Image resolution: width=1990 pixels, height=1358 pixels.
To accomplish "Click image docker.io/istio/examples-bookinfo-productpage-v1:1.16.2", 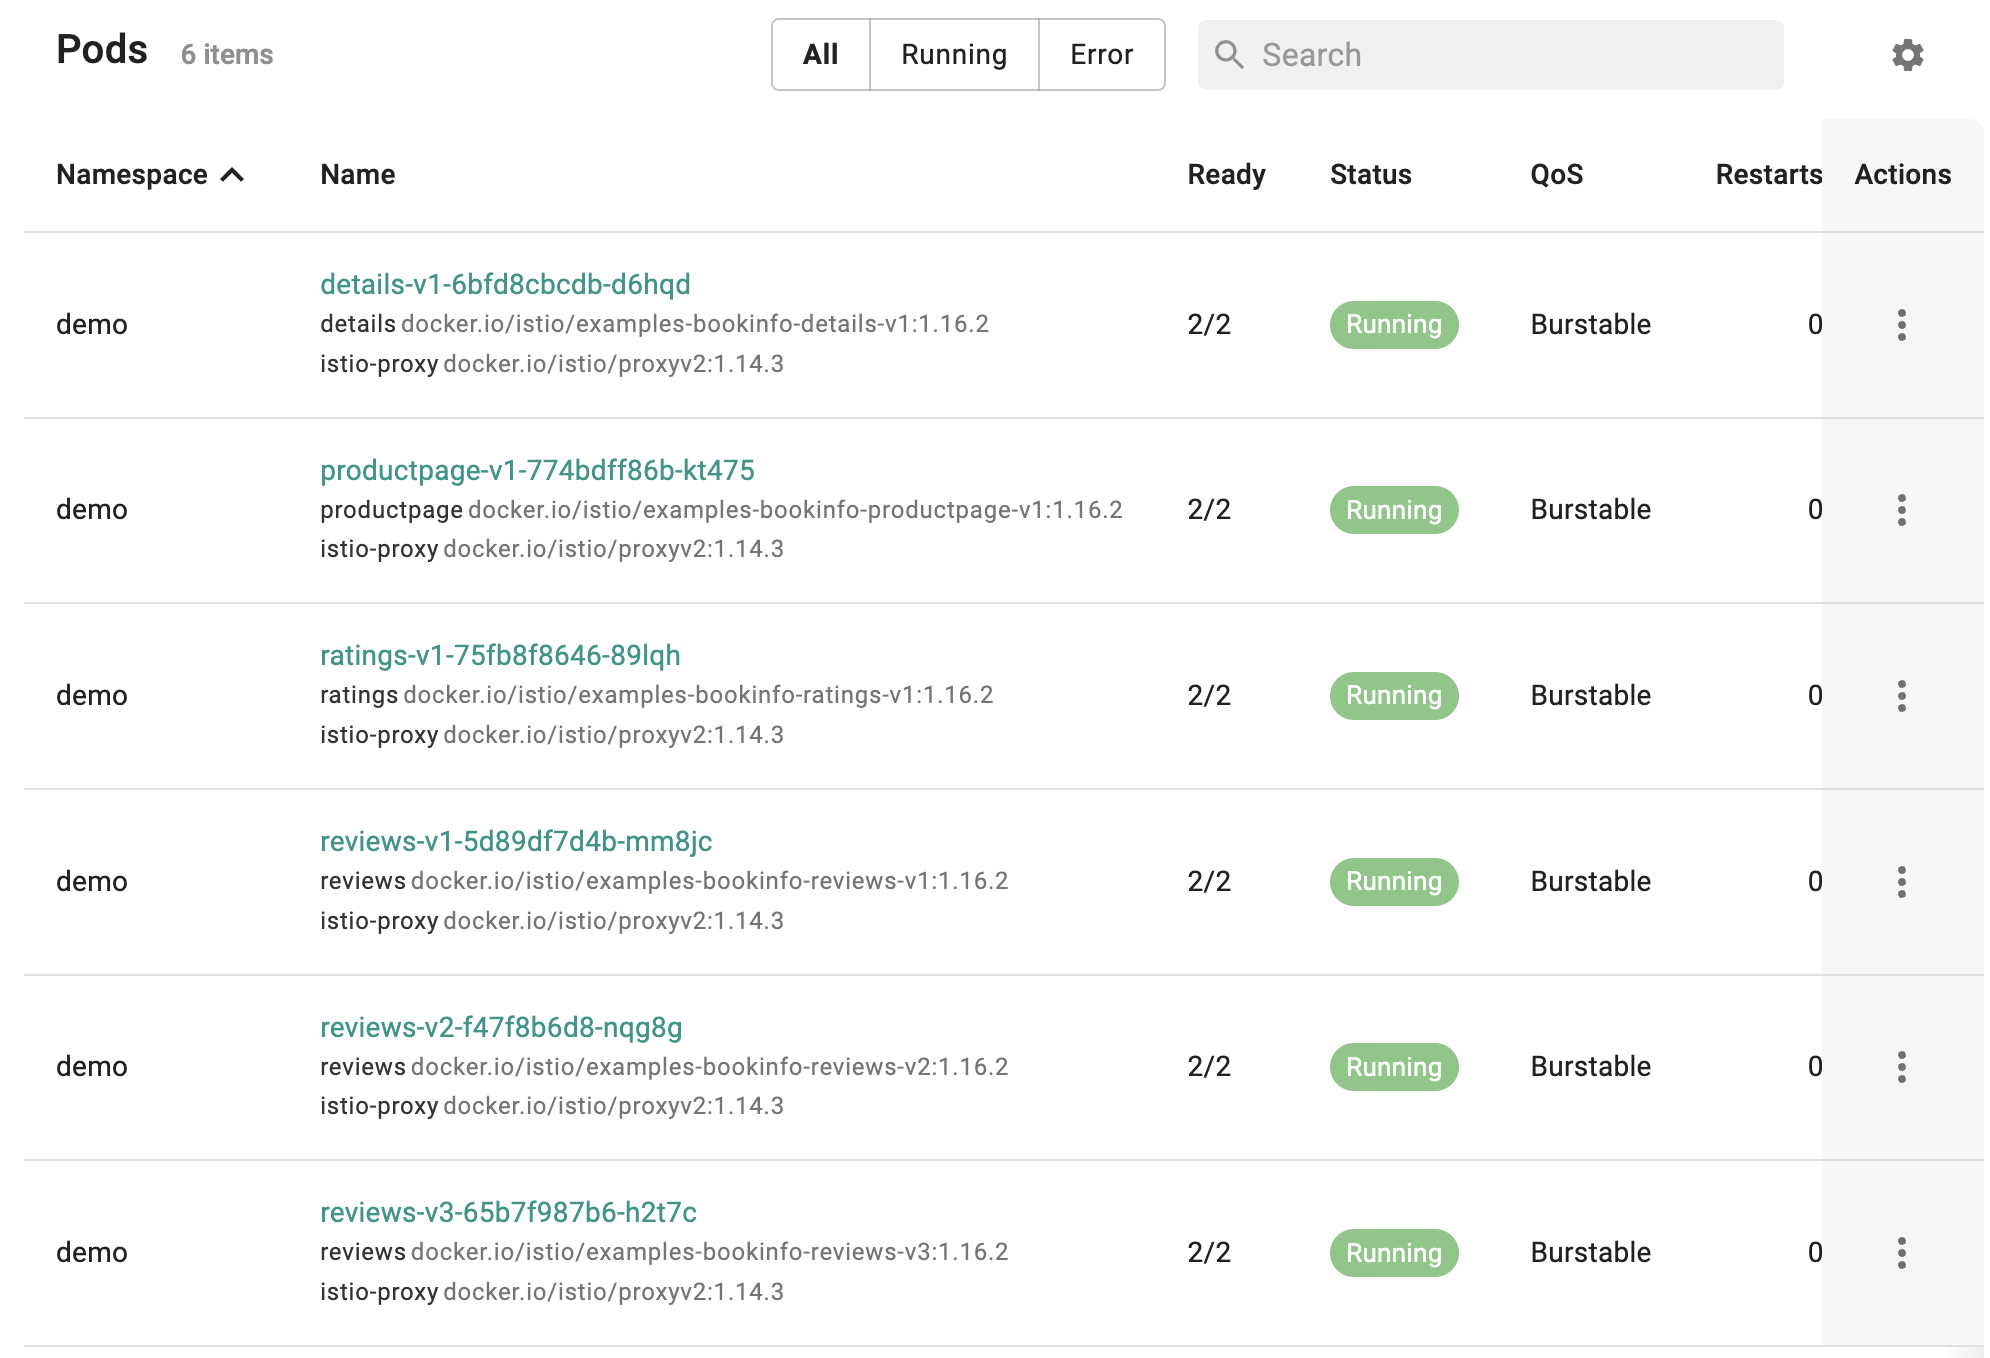I will [x=795, y=510].
